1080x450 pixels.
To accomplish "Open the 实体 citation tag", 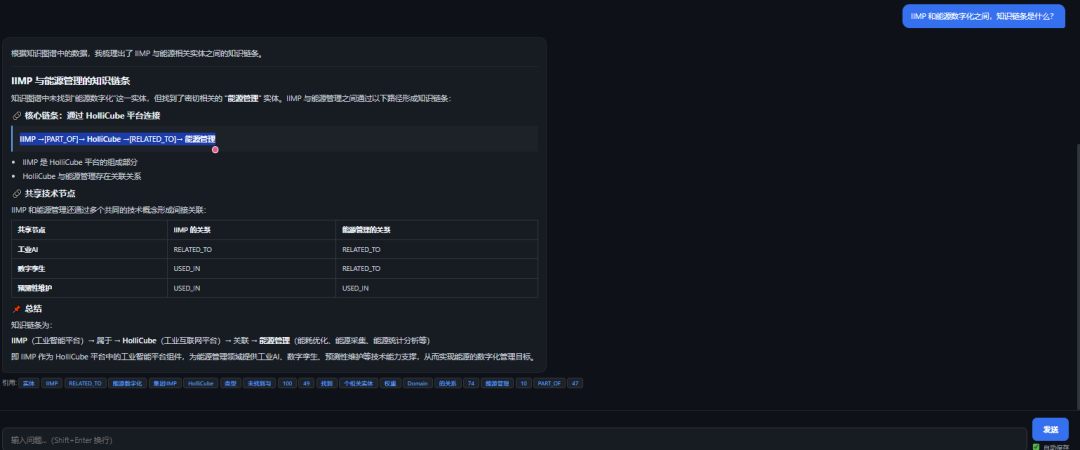I will [x=29, y=383].
